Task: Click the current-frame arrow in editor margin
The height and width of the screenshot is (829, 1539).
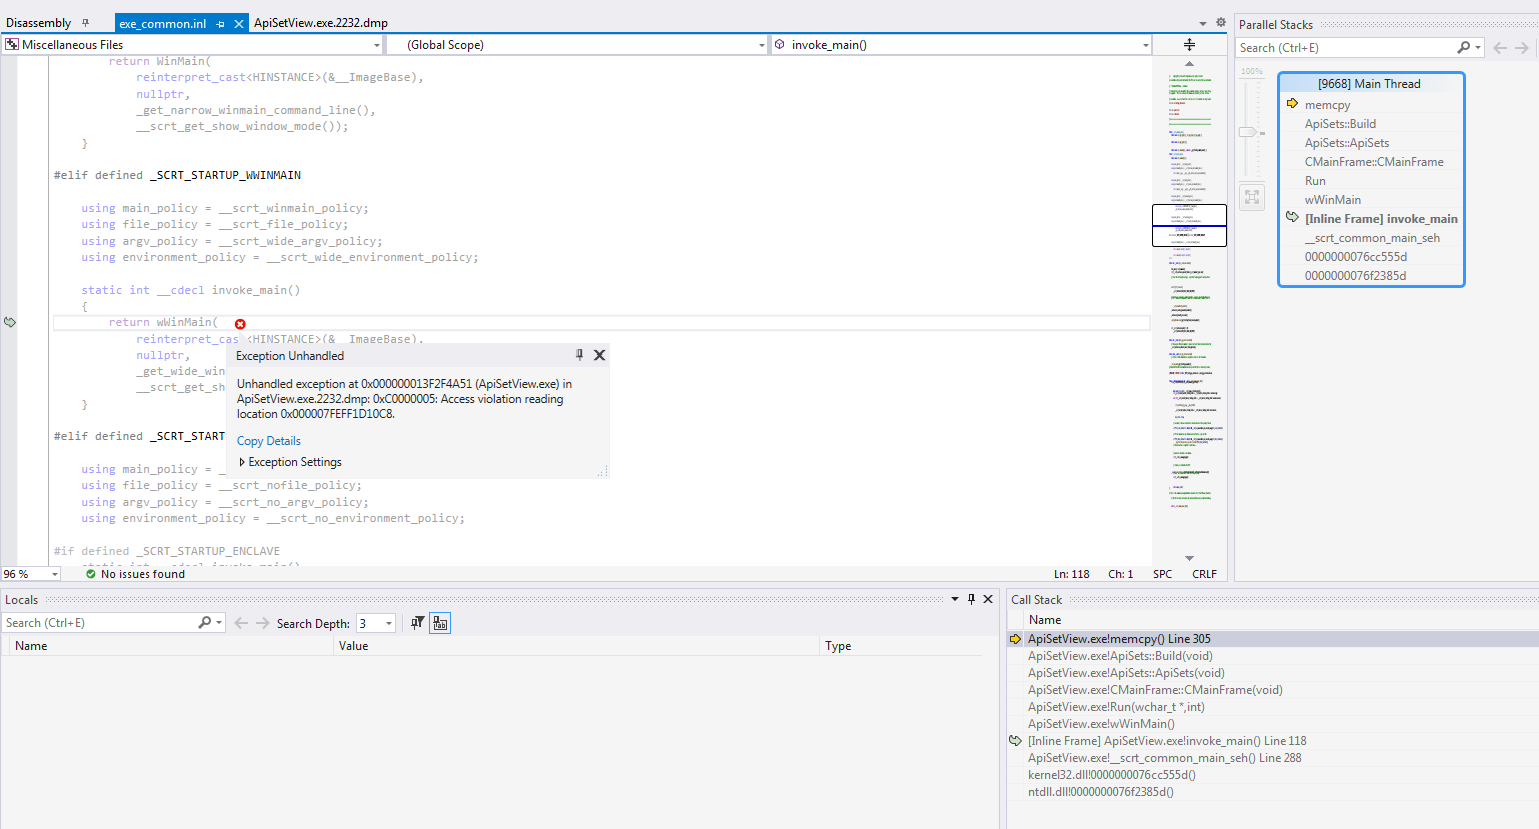Action: click(10, 322)
